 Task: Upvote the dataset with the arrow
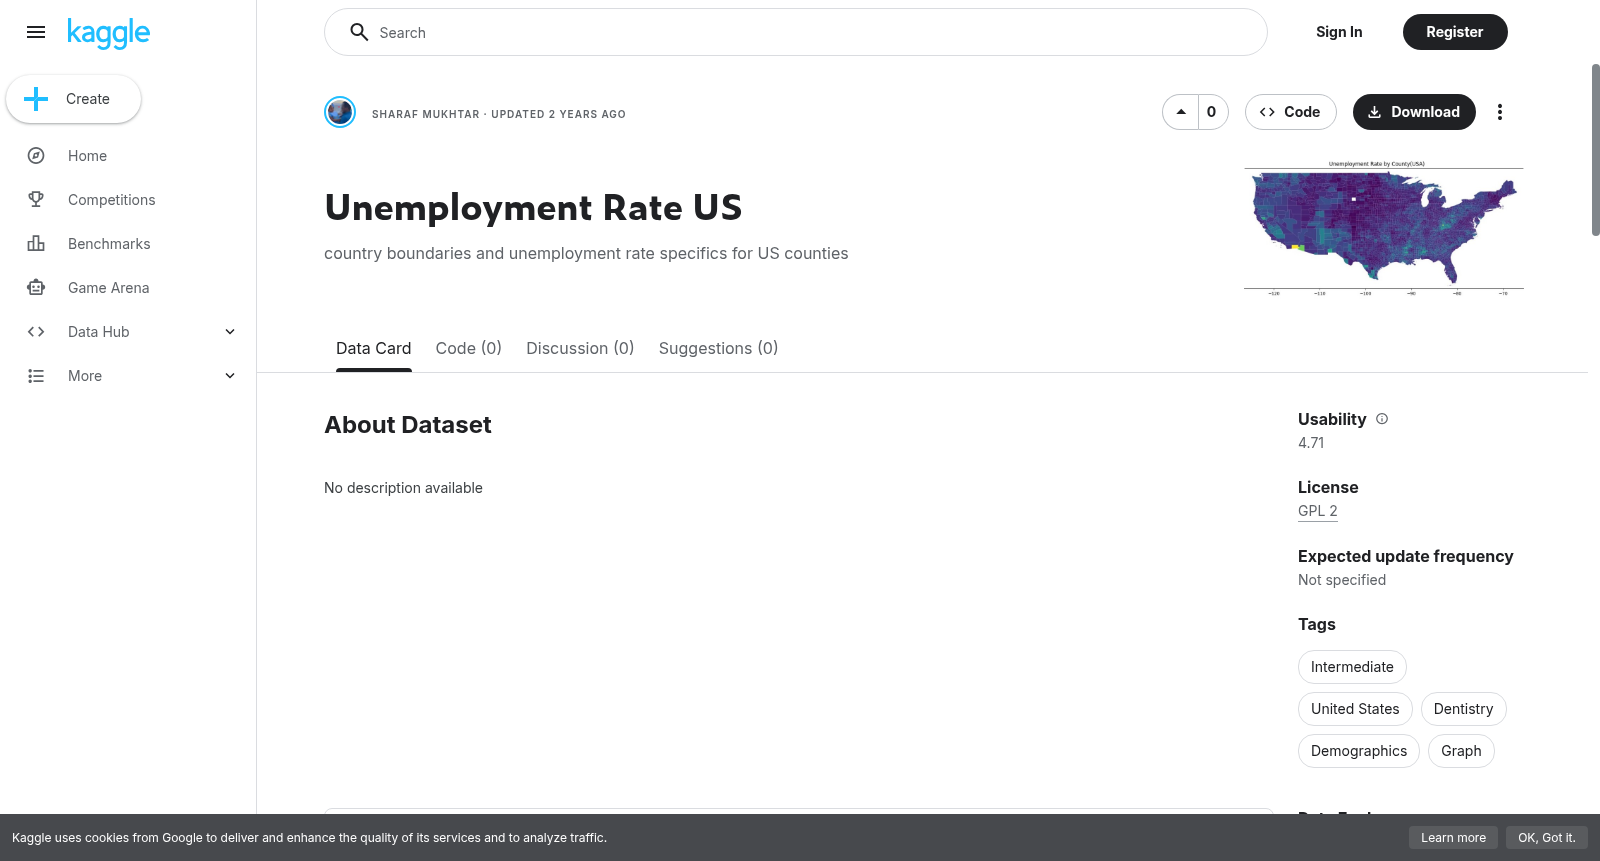coord(1181,112)
